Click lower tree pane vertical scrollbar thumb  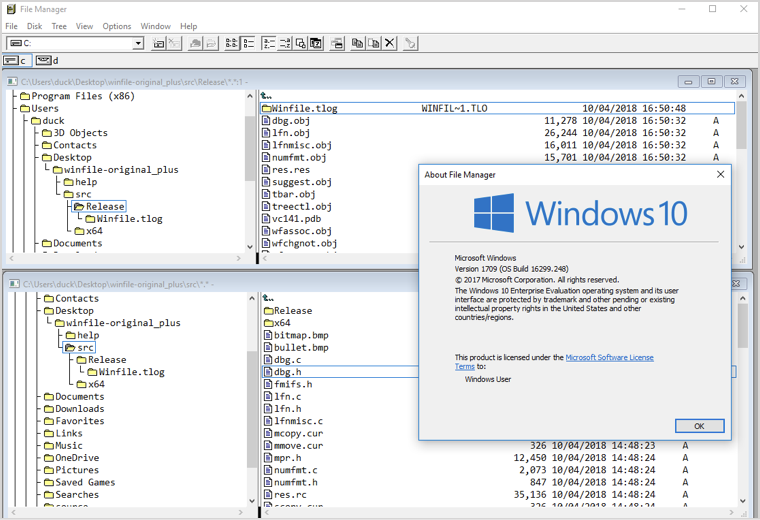[x=252, y=410]
